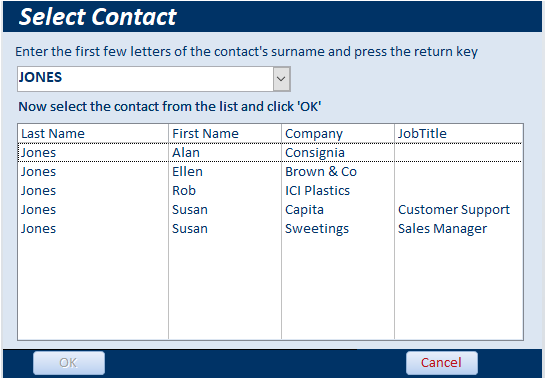546x379 pixels.
Task: Click the Capita company cell
Action: pos(304,210)
